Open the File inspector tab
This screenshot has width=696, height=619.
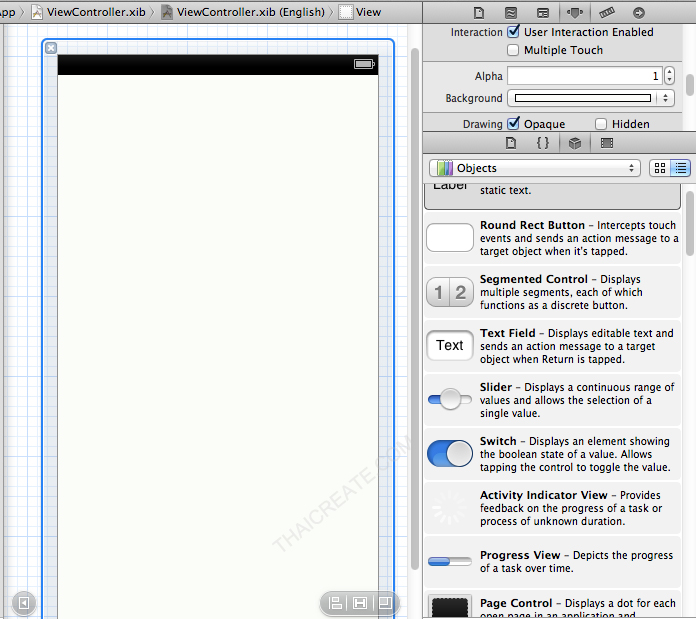478,13
